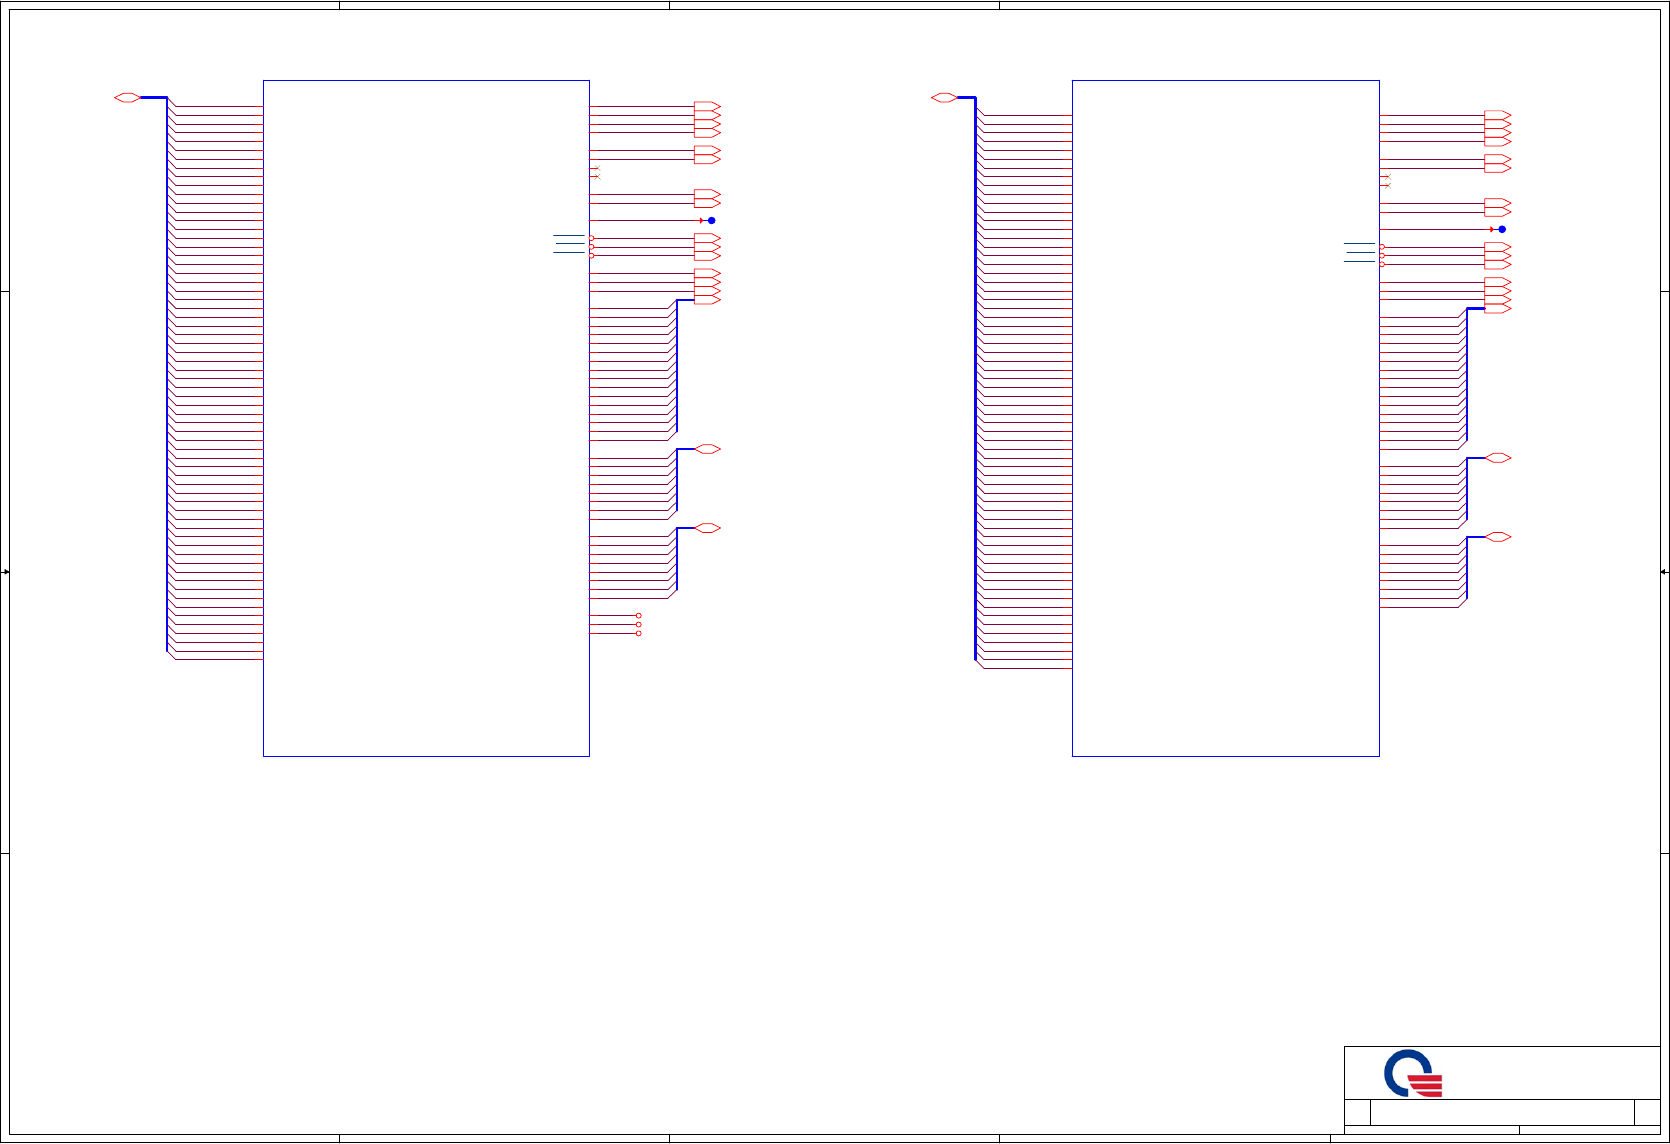Click the top open-circle terminal below the left block's buses
Screen dimensions: 1670x1144
pos(638,616)
